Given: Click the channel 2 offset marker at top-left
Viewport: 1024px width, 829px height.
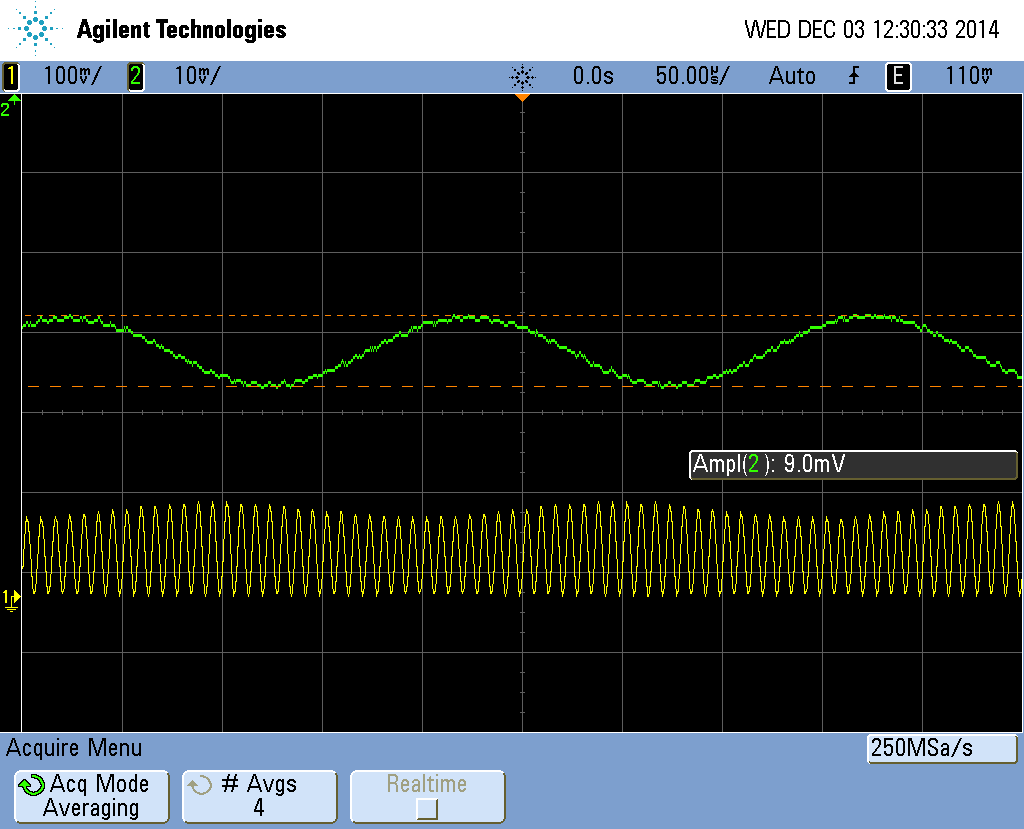Looking at the screenshot, I should click(x=10, y=108).
